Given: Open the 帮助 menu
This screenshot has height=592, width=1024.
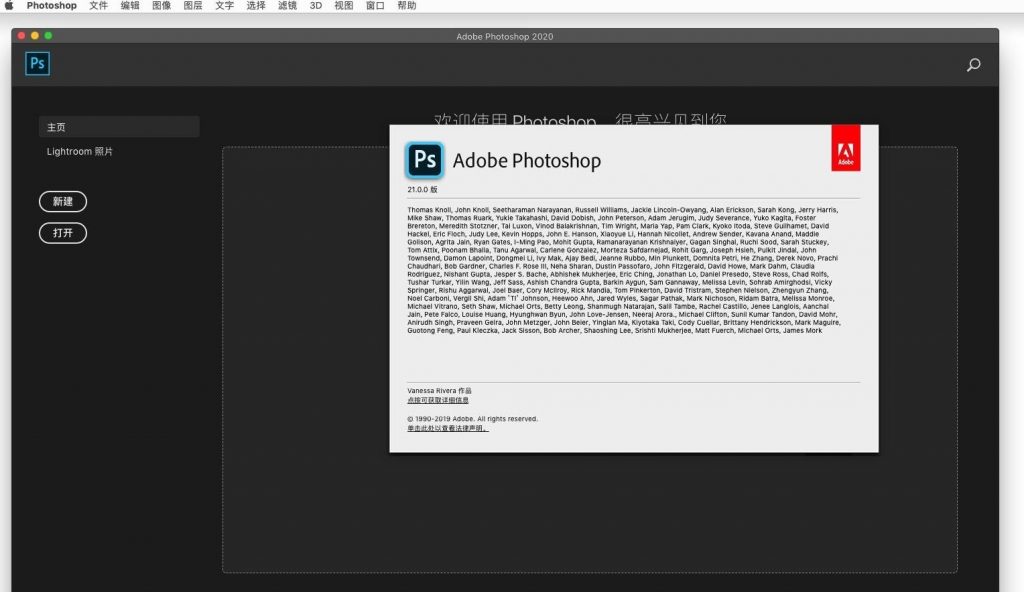Looking at the screenshot, I should pos(407,5).
